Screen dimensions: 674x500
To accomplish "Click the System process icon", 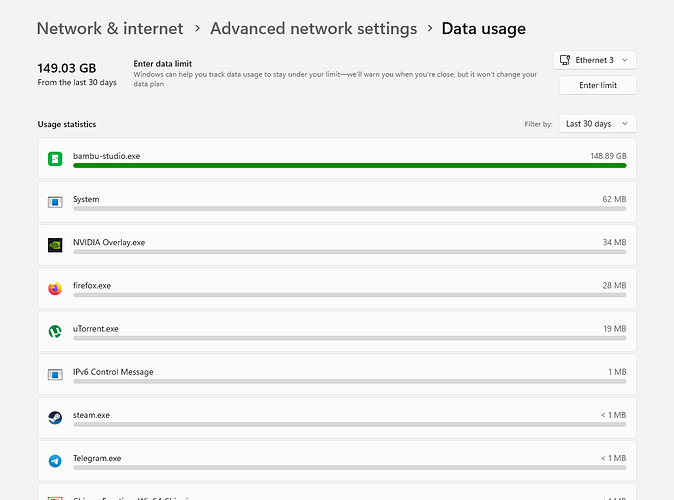I will point(55,202).
